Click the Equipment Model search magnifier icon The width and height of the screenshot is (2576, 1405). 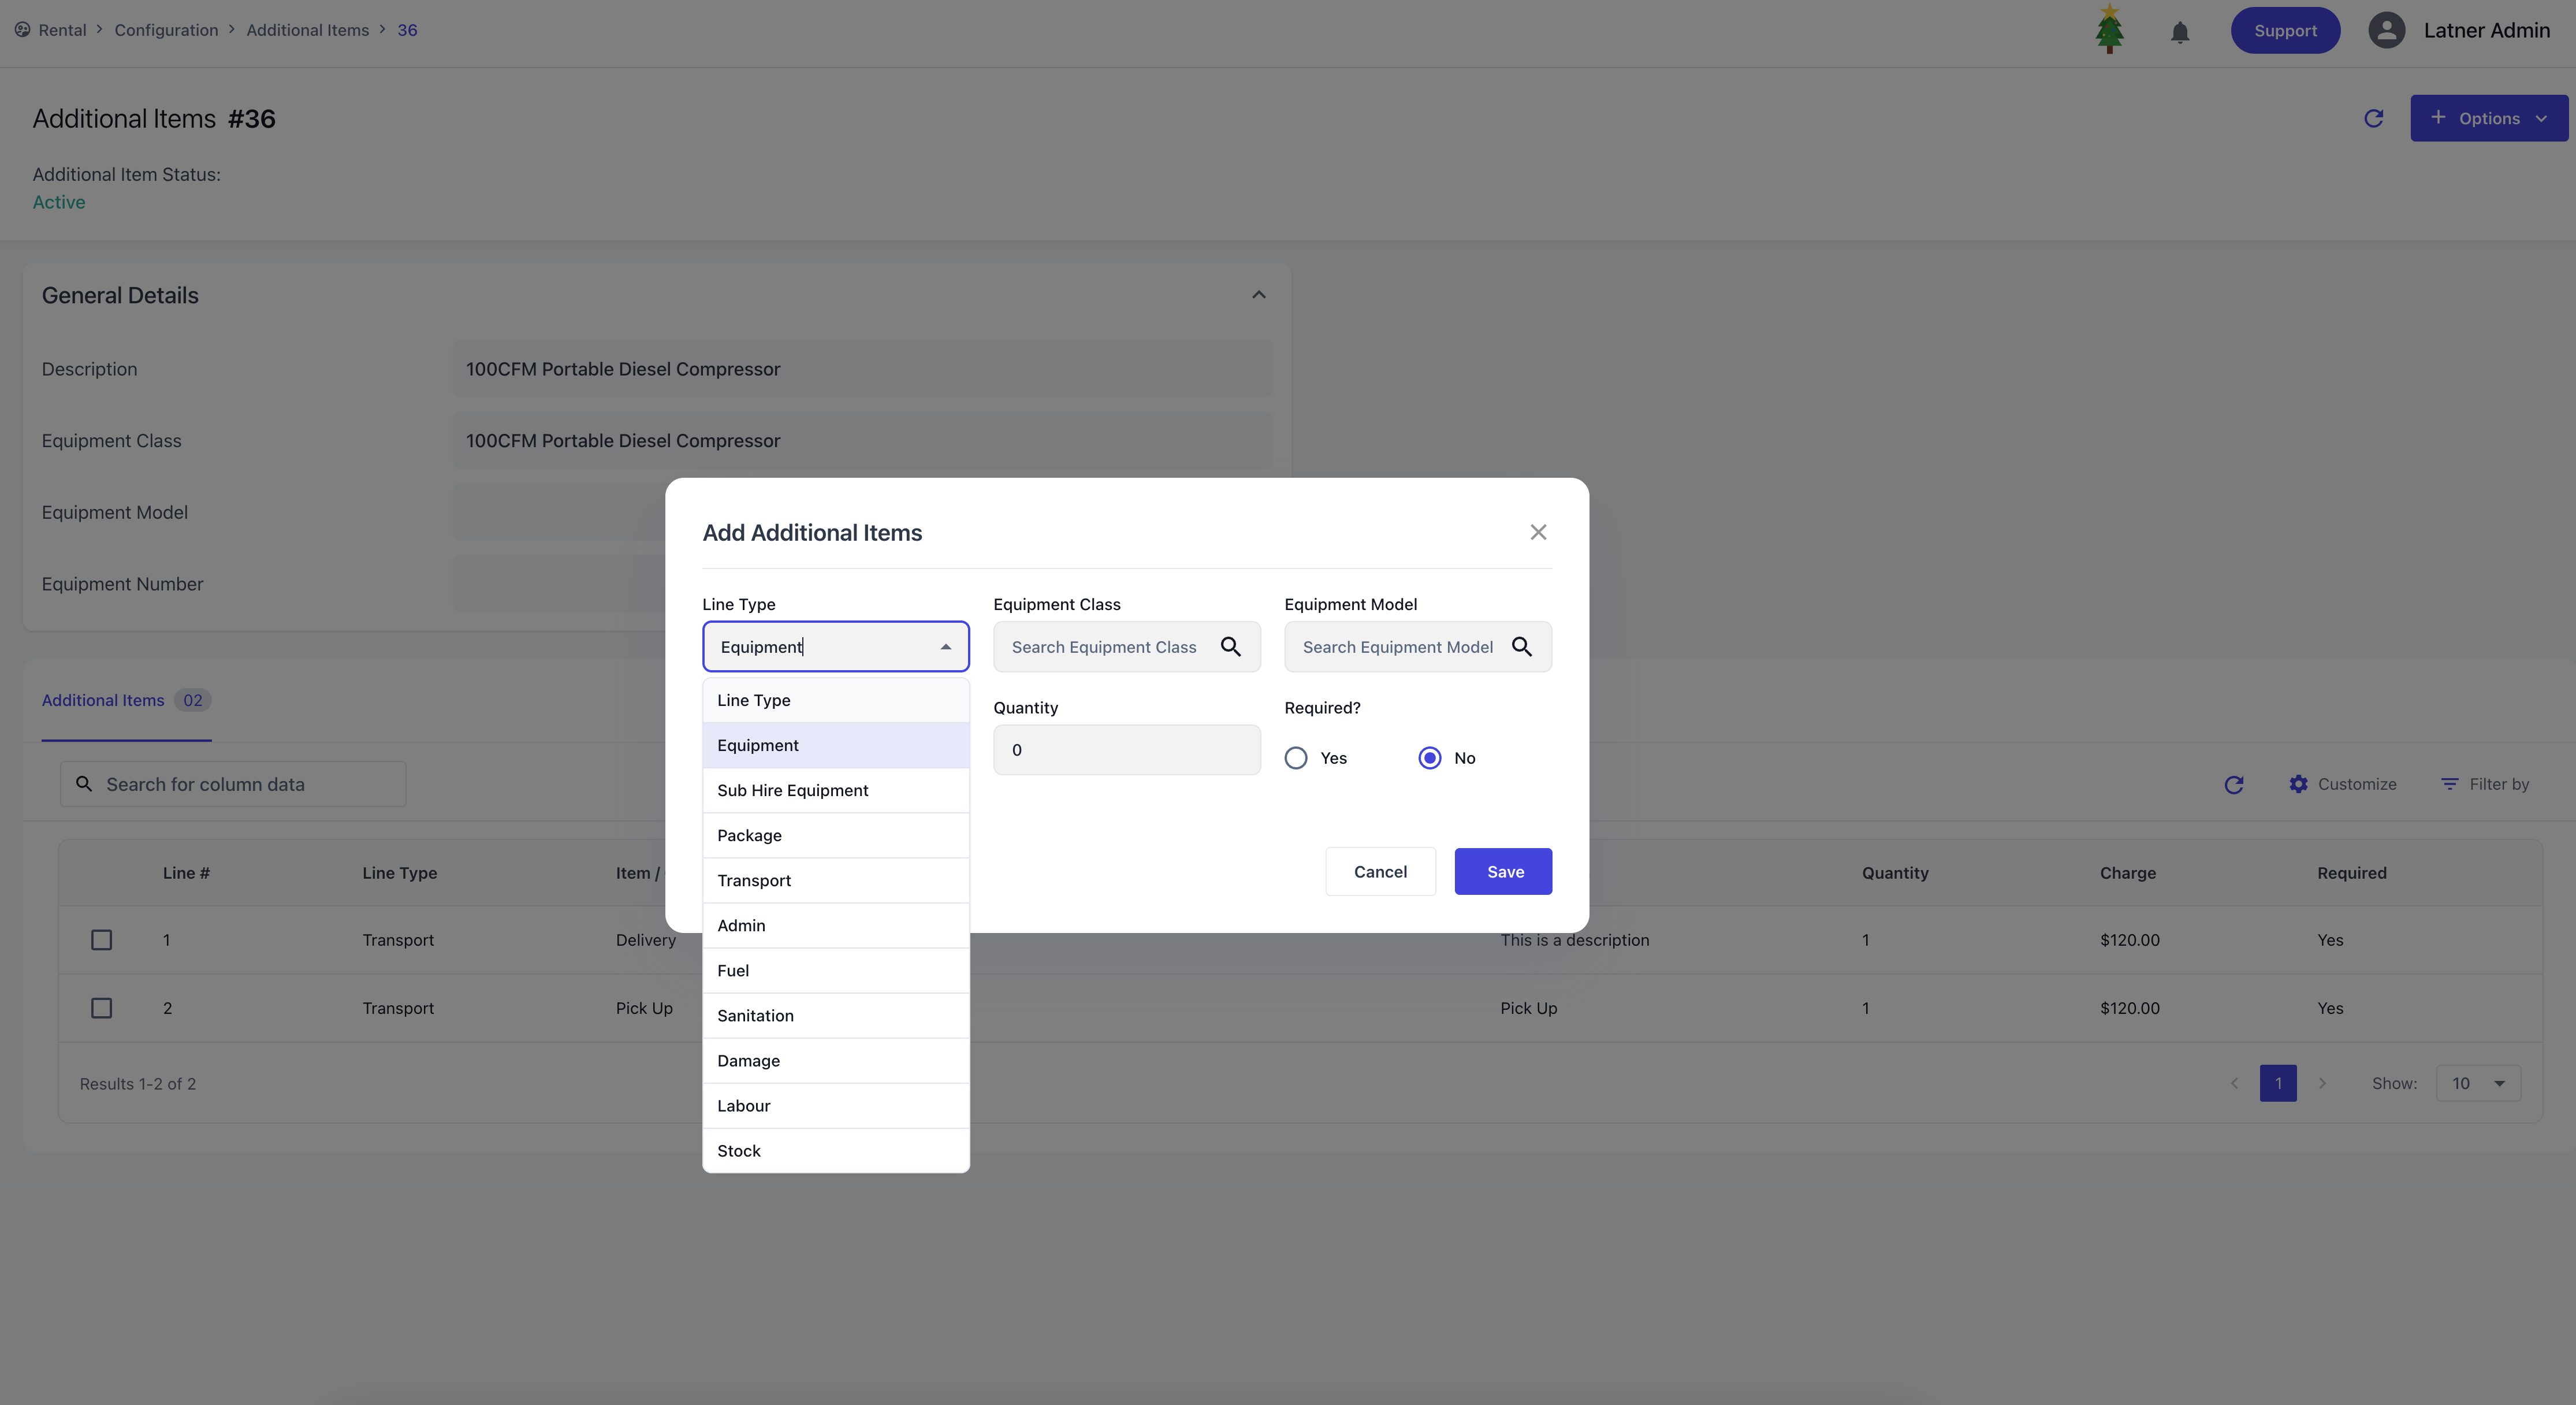tap(1521, 647)
